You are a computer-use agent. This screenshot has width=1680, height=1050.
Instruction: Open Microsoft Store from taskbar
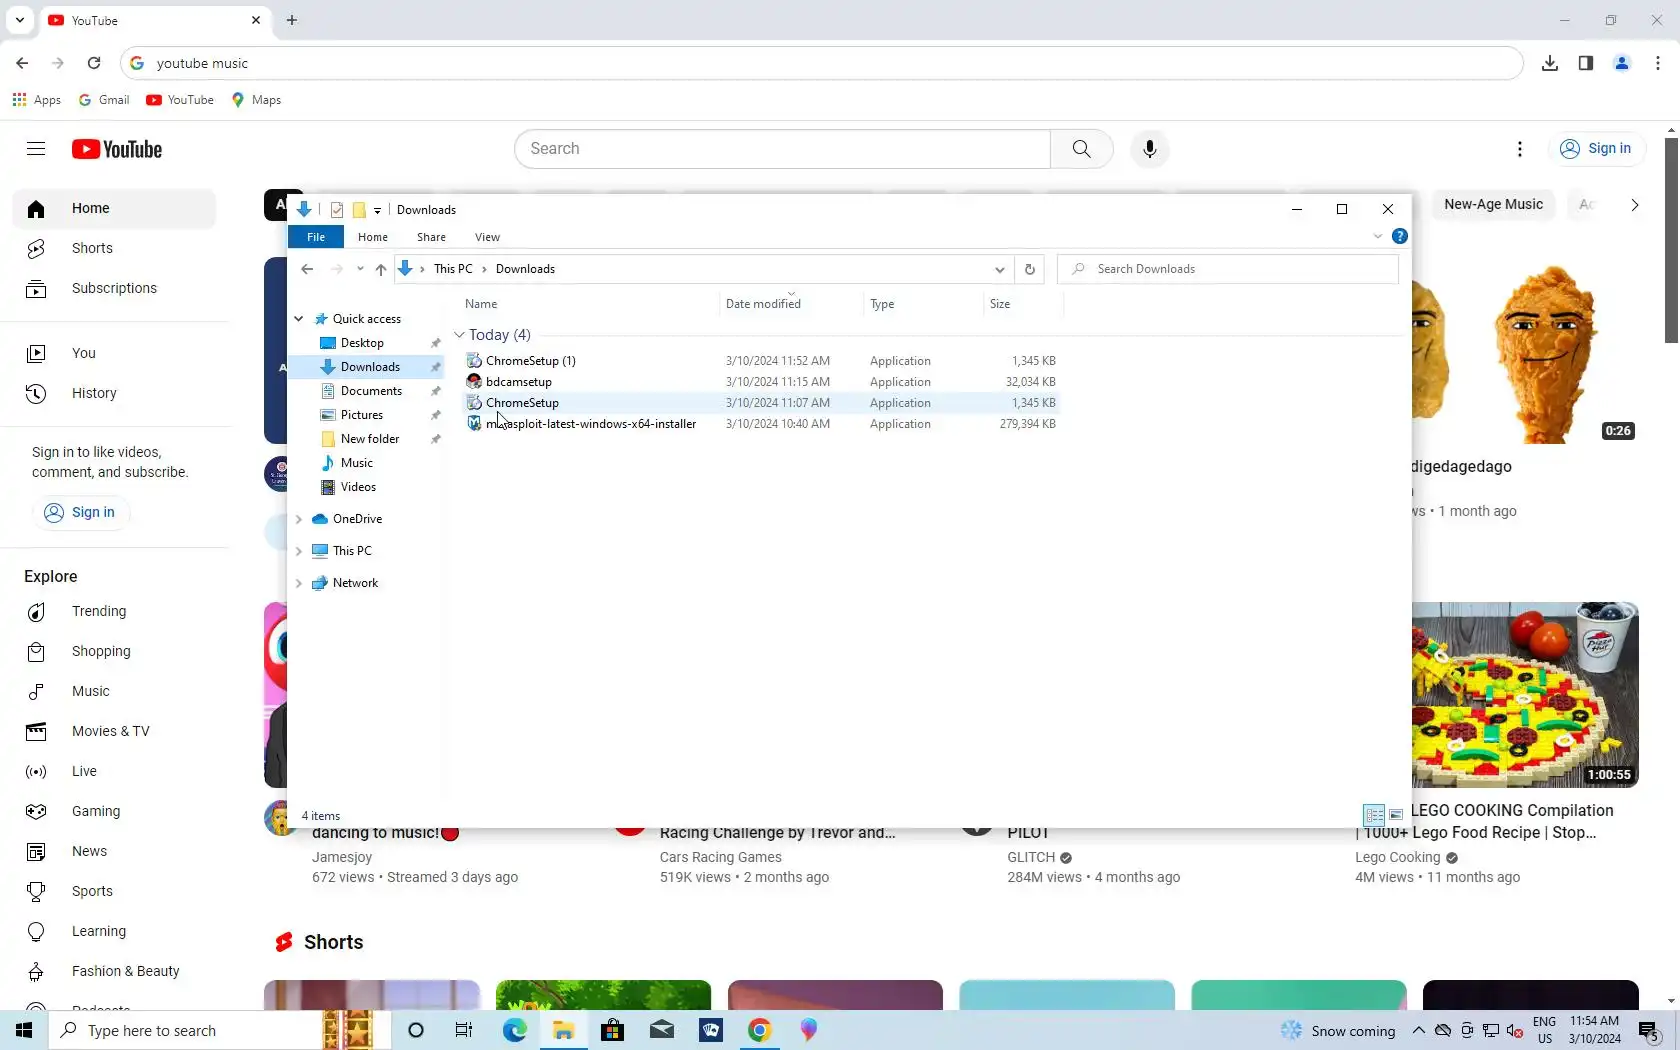click(613, 1030)
